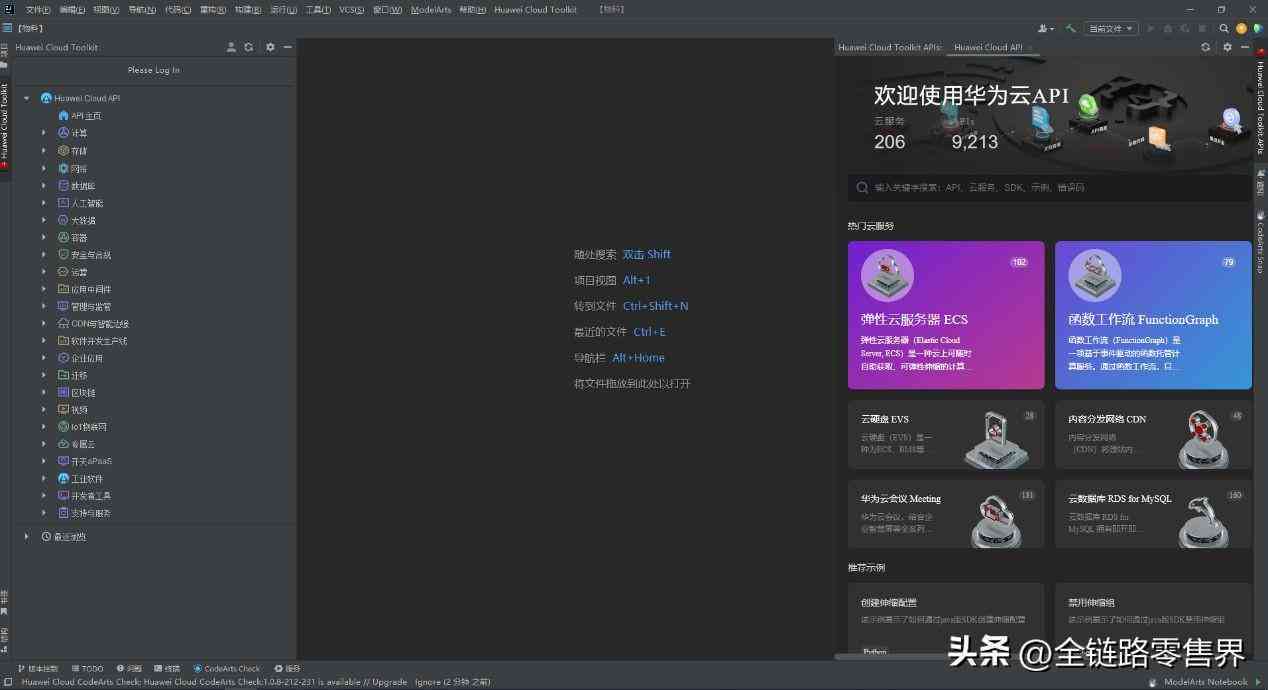
Task: Select the 视频 tree item
Action: point(79,409)
